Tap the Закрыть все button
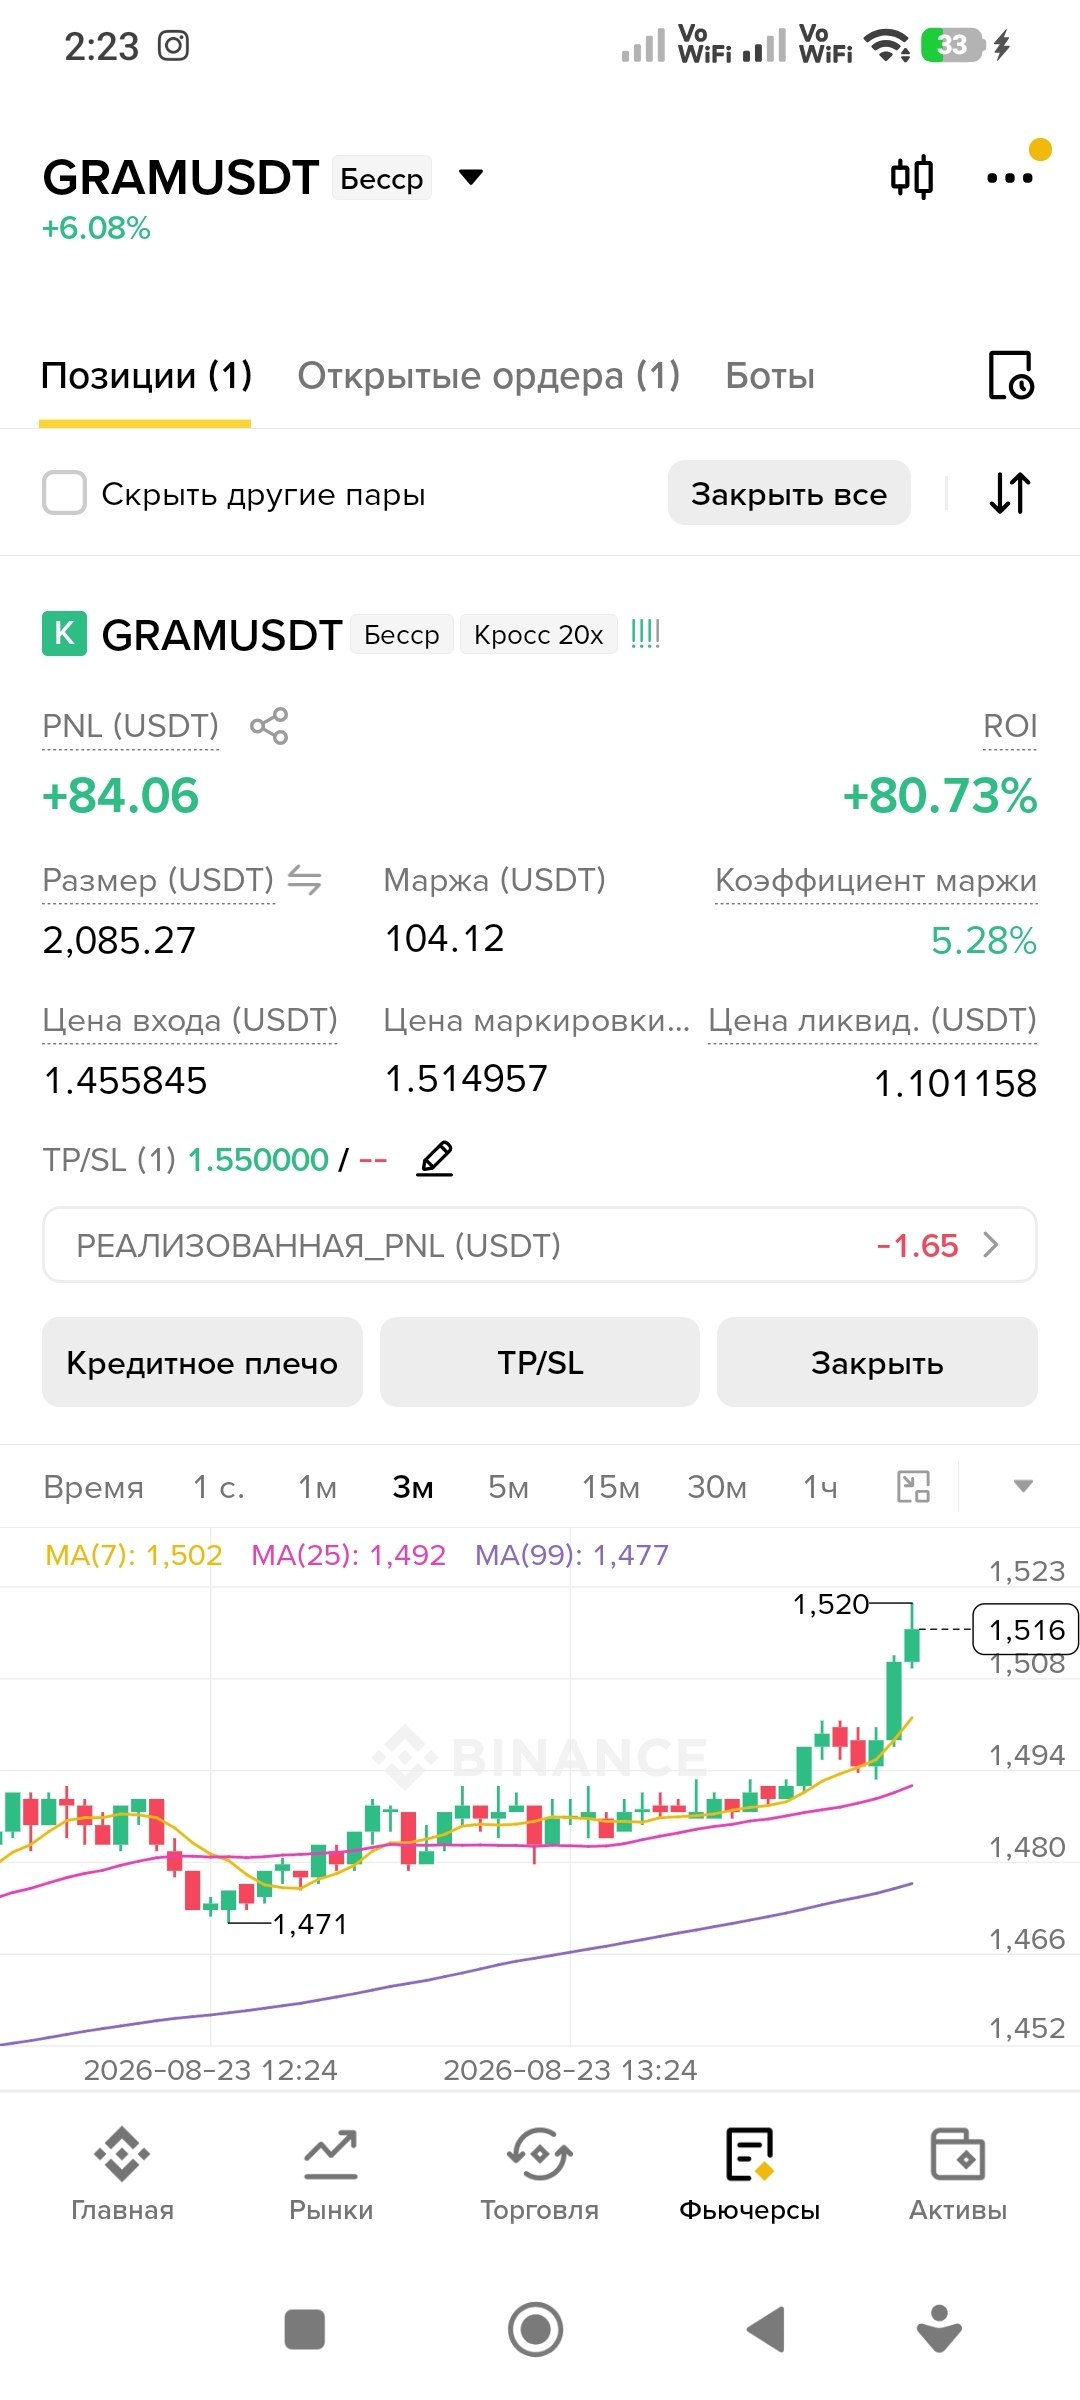 789,493
